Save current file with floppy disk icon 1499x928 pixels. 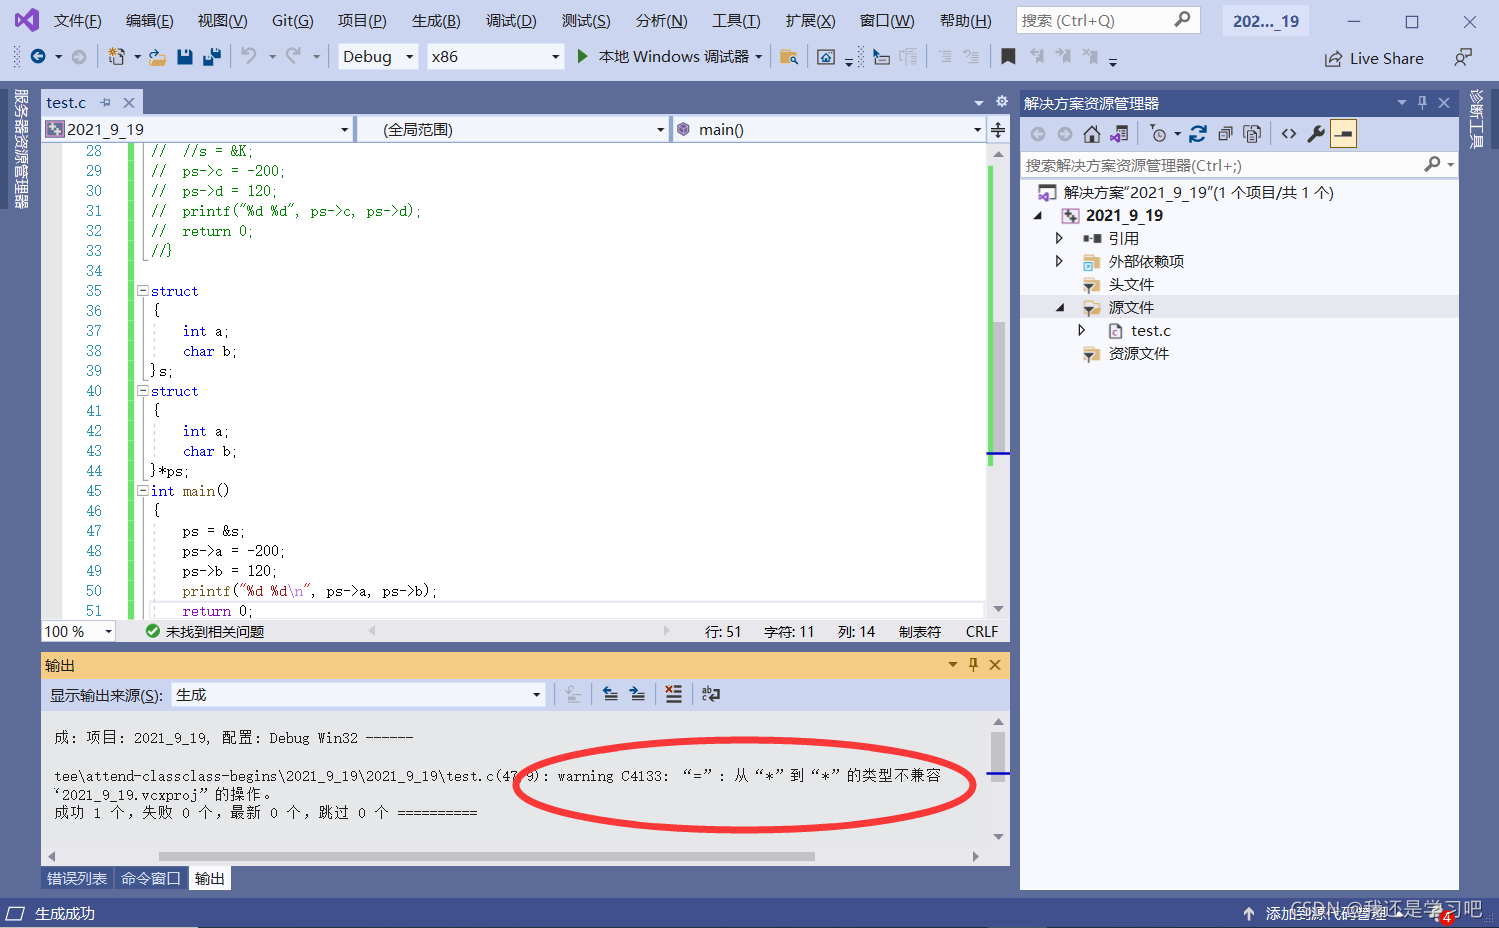click(184, 57)
